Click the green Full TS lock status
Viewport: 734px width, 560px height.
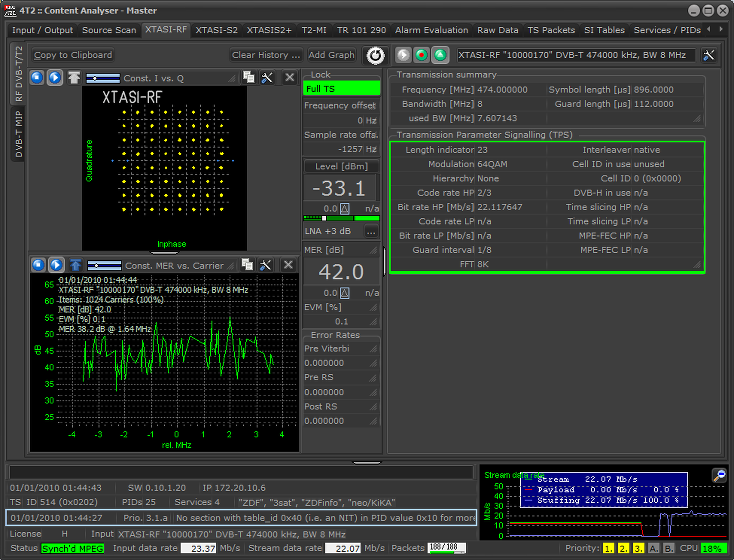click(341, 89)
